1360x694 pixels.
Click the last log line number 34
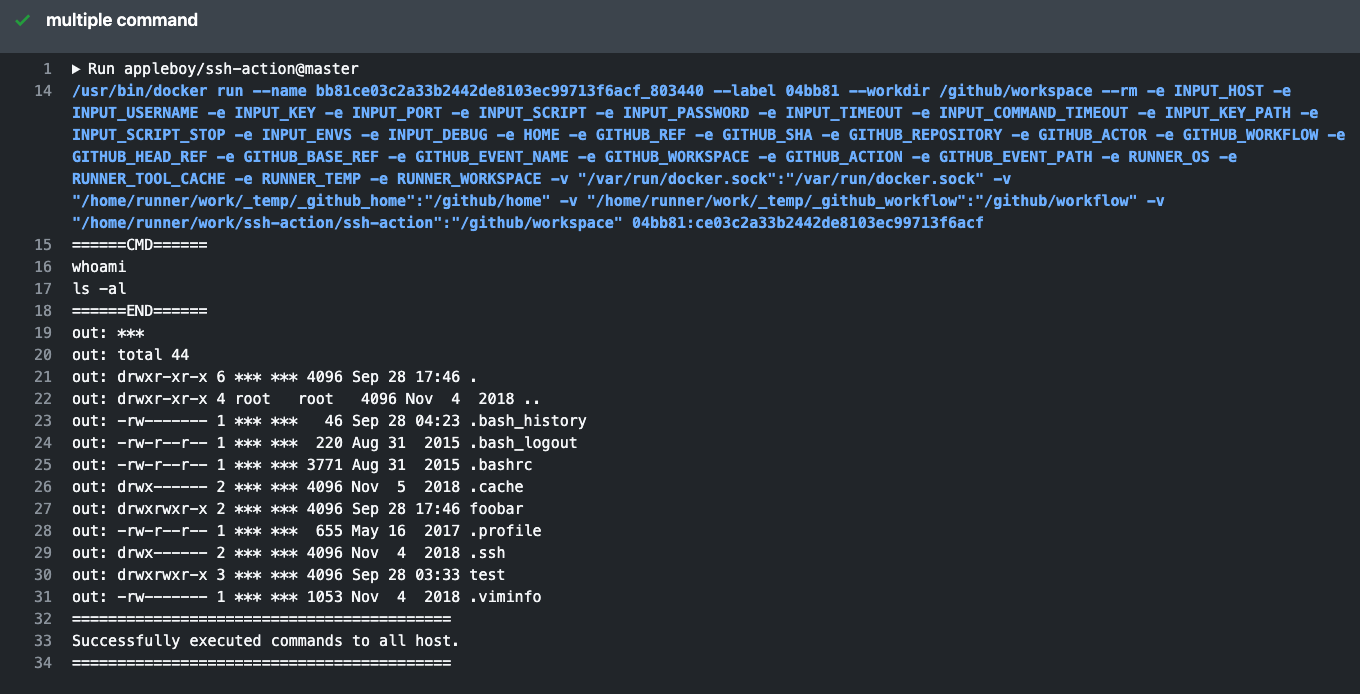point(43,663)
